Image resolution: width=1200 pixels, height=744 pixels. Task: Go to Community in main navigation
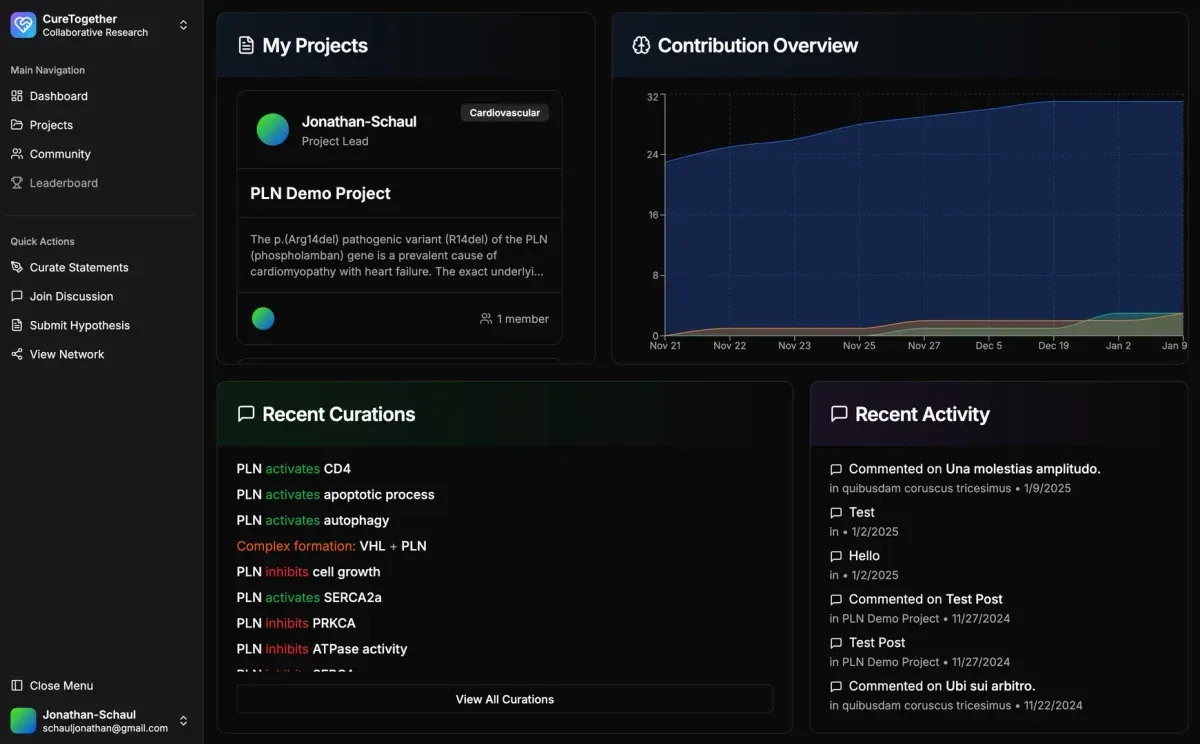pyautogui.click(x=60, y=154)
